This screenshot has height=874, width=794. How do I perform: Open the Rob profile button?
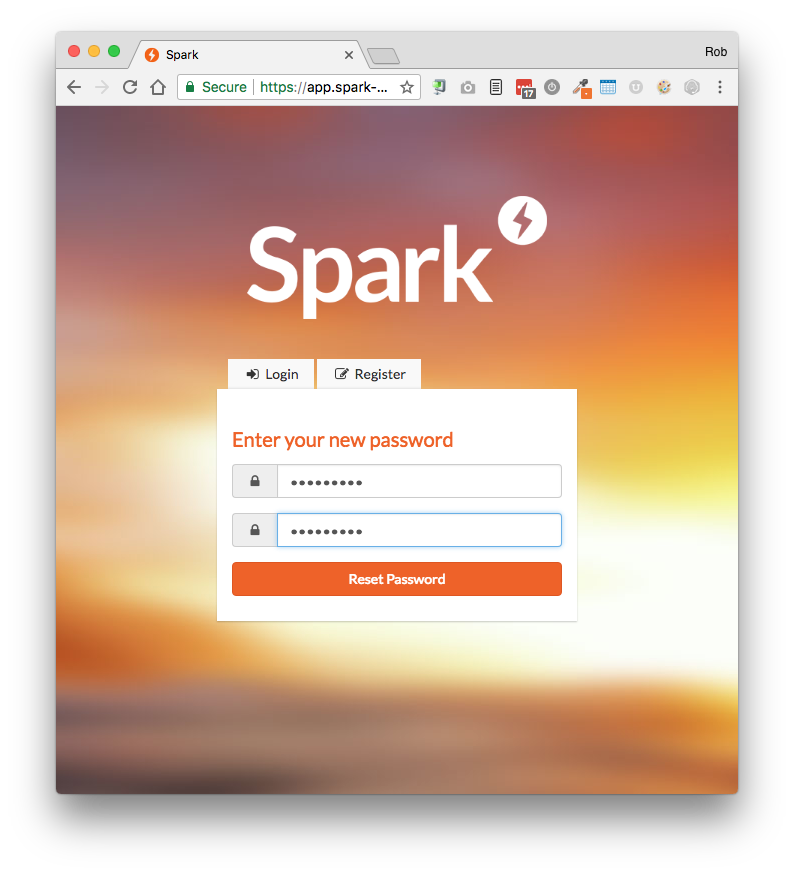pos(716,52)
